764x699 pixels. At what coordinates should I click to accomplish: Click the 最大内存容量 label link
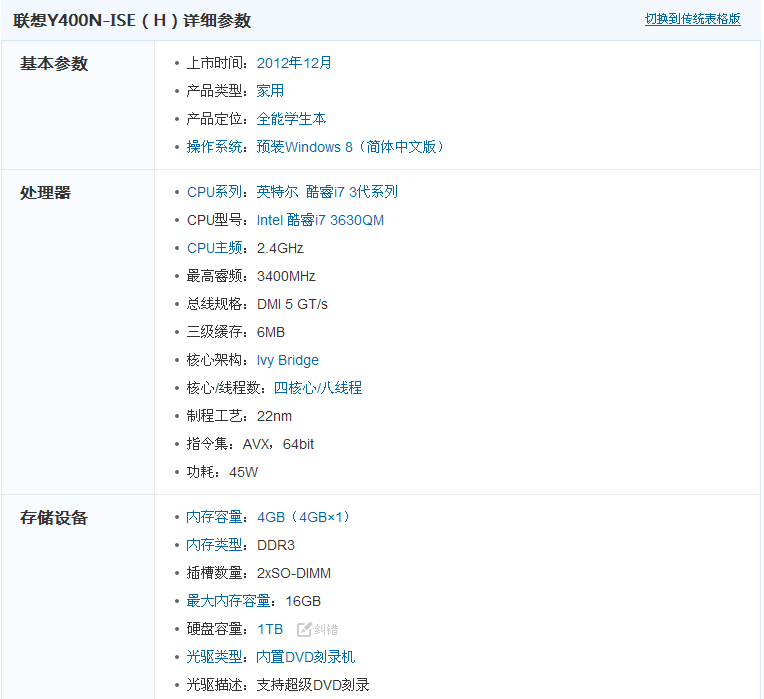tap(228, 601)
